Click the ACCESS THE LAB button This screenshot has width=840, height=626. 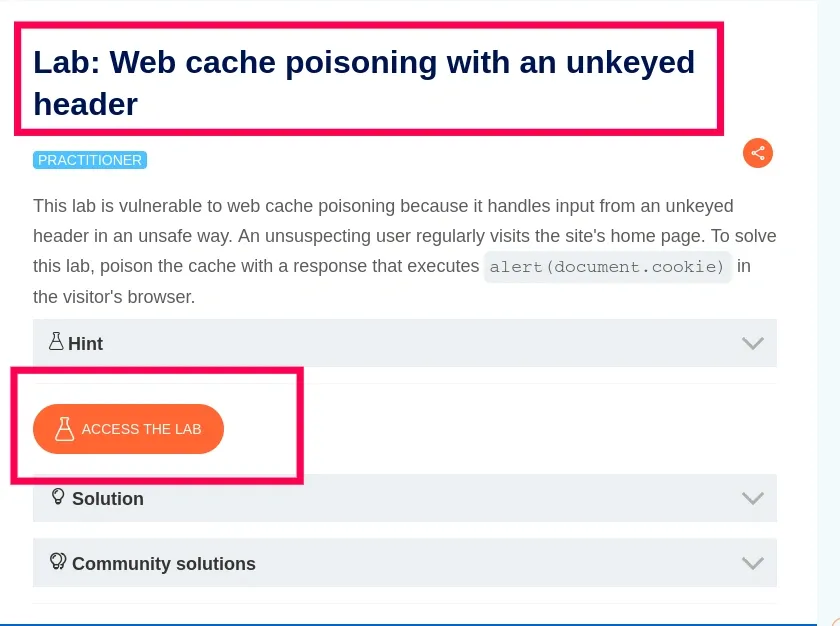point(128,428)
